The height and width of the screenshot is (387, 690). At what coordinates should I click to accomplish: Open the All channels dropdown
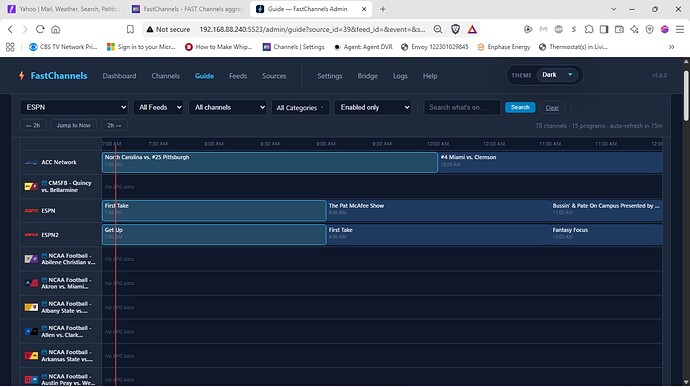pos(228,107)
